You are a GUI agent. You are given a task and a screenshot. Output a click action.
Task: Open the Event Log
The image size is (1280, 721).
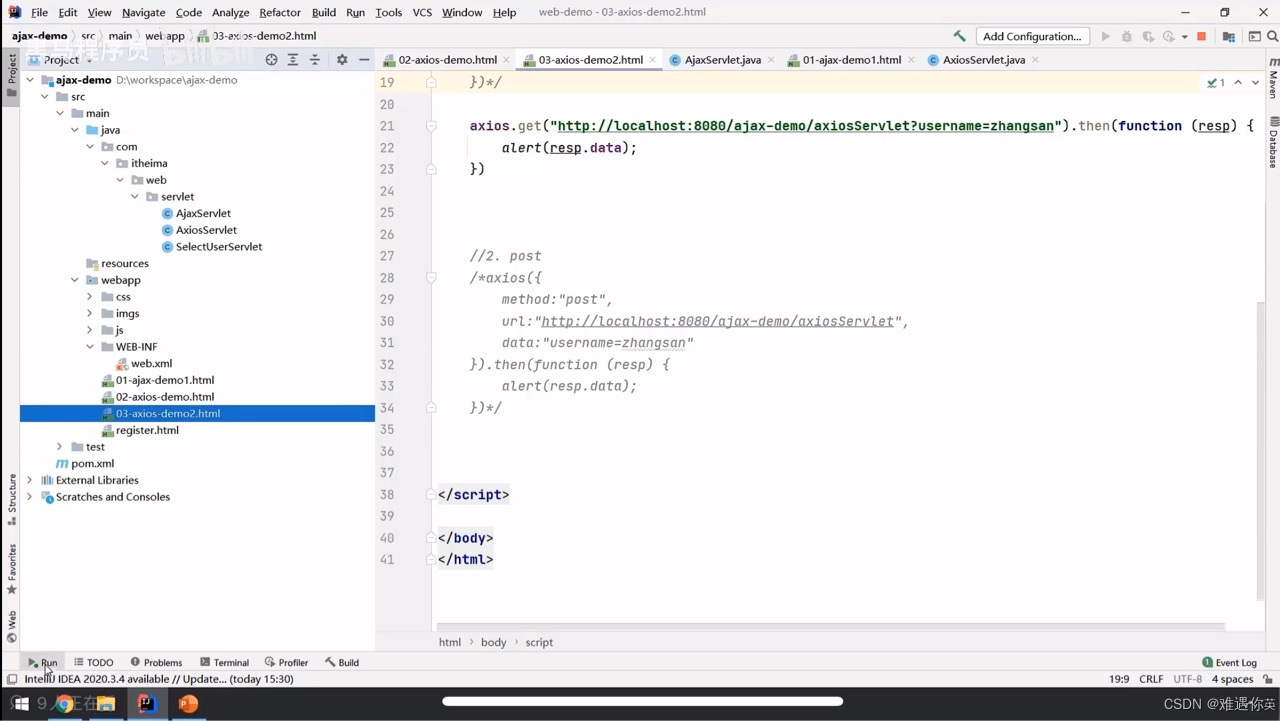tap(1229, 662)
